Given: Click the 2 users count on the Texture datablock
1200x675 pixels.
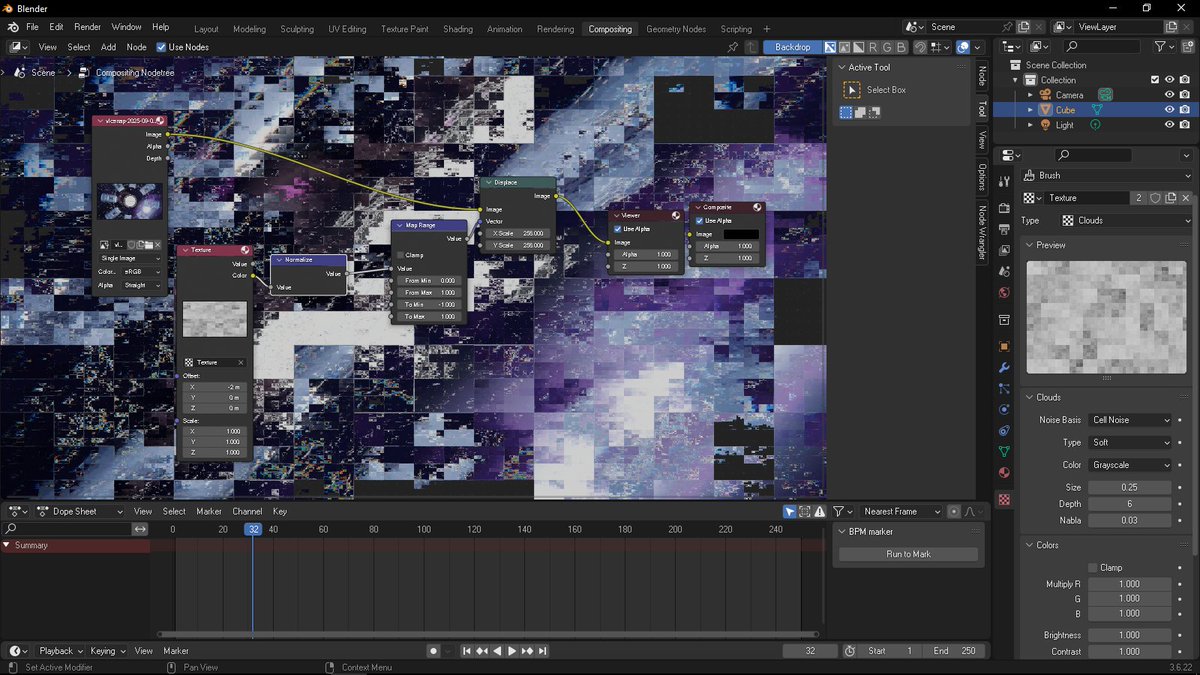Looking at the screenshot, I should pyautogui.click(x=1139, y=197).
